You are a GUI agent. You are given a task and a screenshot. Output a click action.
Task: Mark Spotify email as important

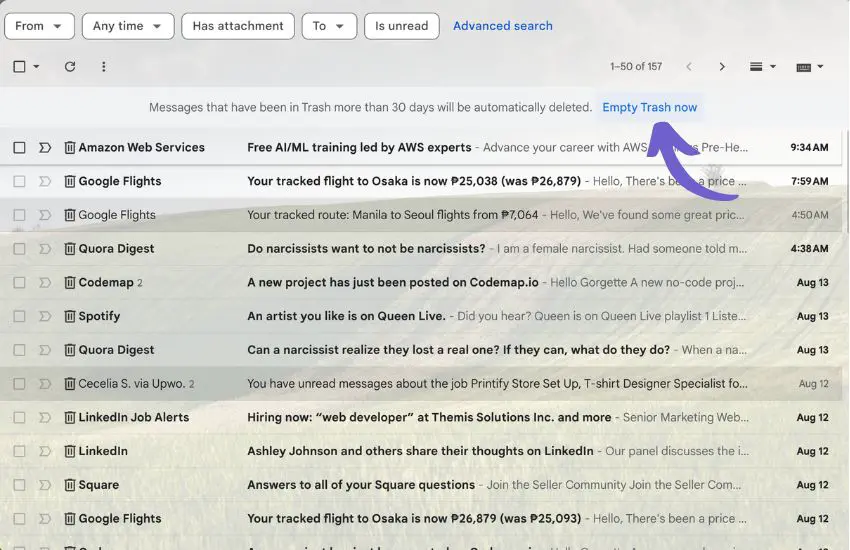(x=45, y=316)
